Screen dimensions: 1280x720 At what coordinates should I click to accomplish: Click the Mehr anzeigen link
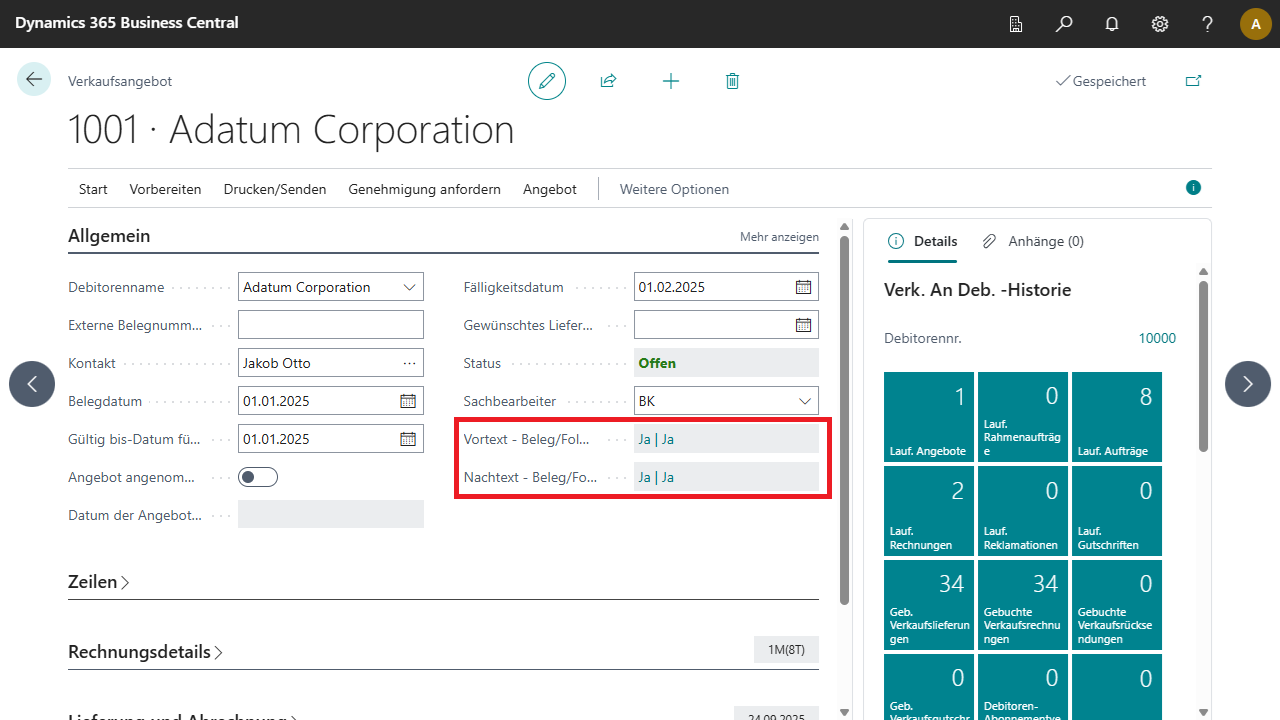point(779,237)
